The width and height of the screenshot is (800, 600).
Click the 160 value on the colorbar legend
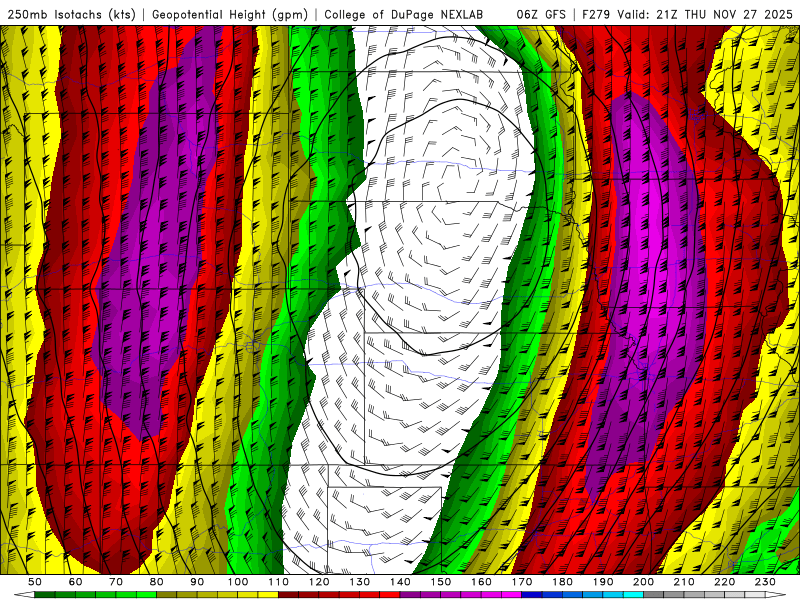pyautogui.click(x=481, y=582)
